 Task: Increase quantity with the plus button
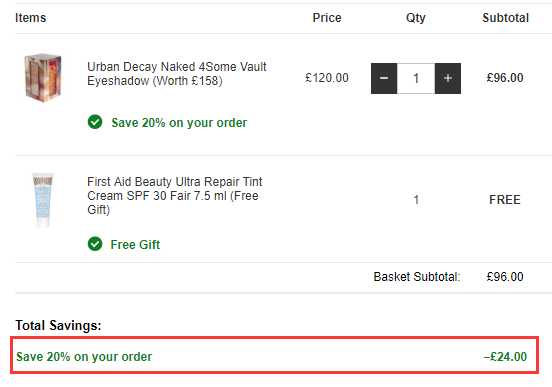448,78
